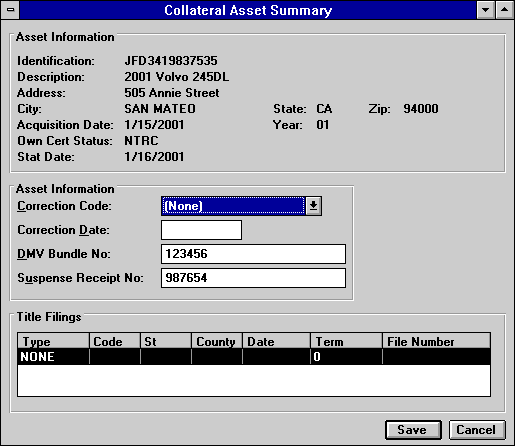
Task: Cancel the Collateral Asset Summary dialog
Action: pos(477,430)
